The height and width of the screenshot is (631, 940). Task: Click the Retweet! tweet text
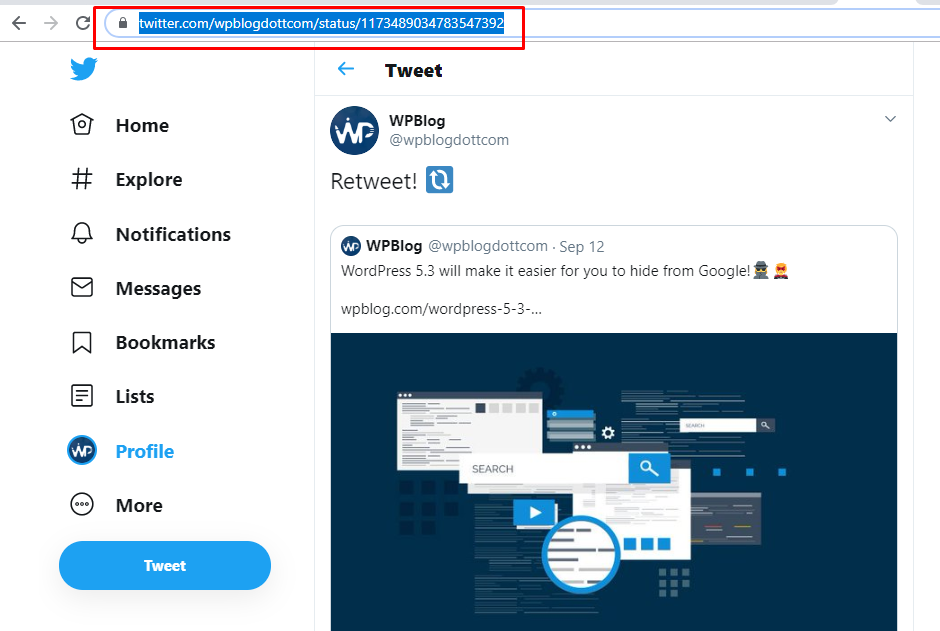[x=373, y=181]
